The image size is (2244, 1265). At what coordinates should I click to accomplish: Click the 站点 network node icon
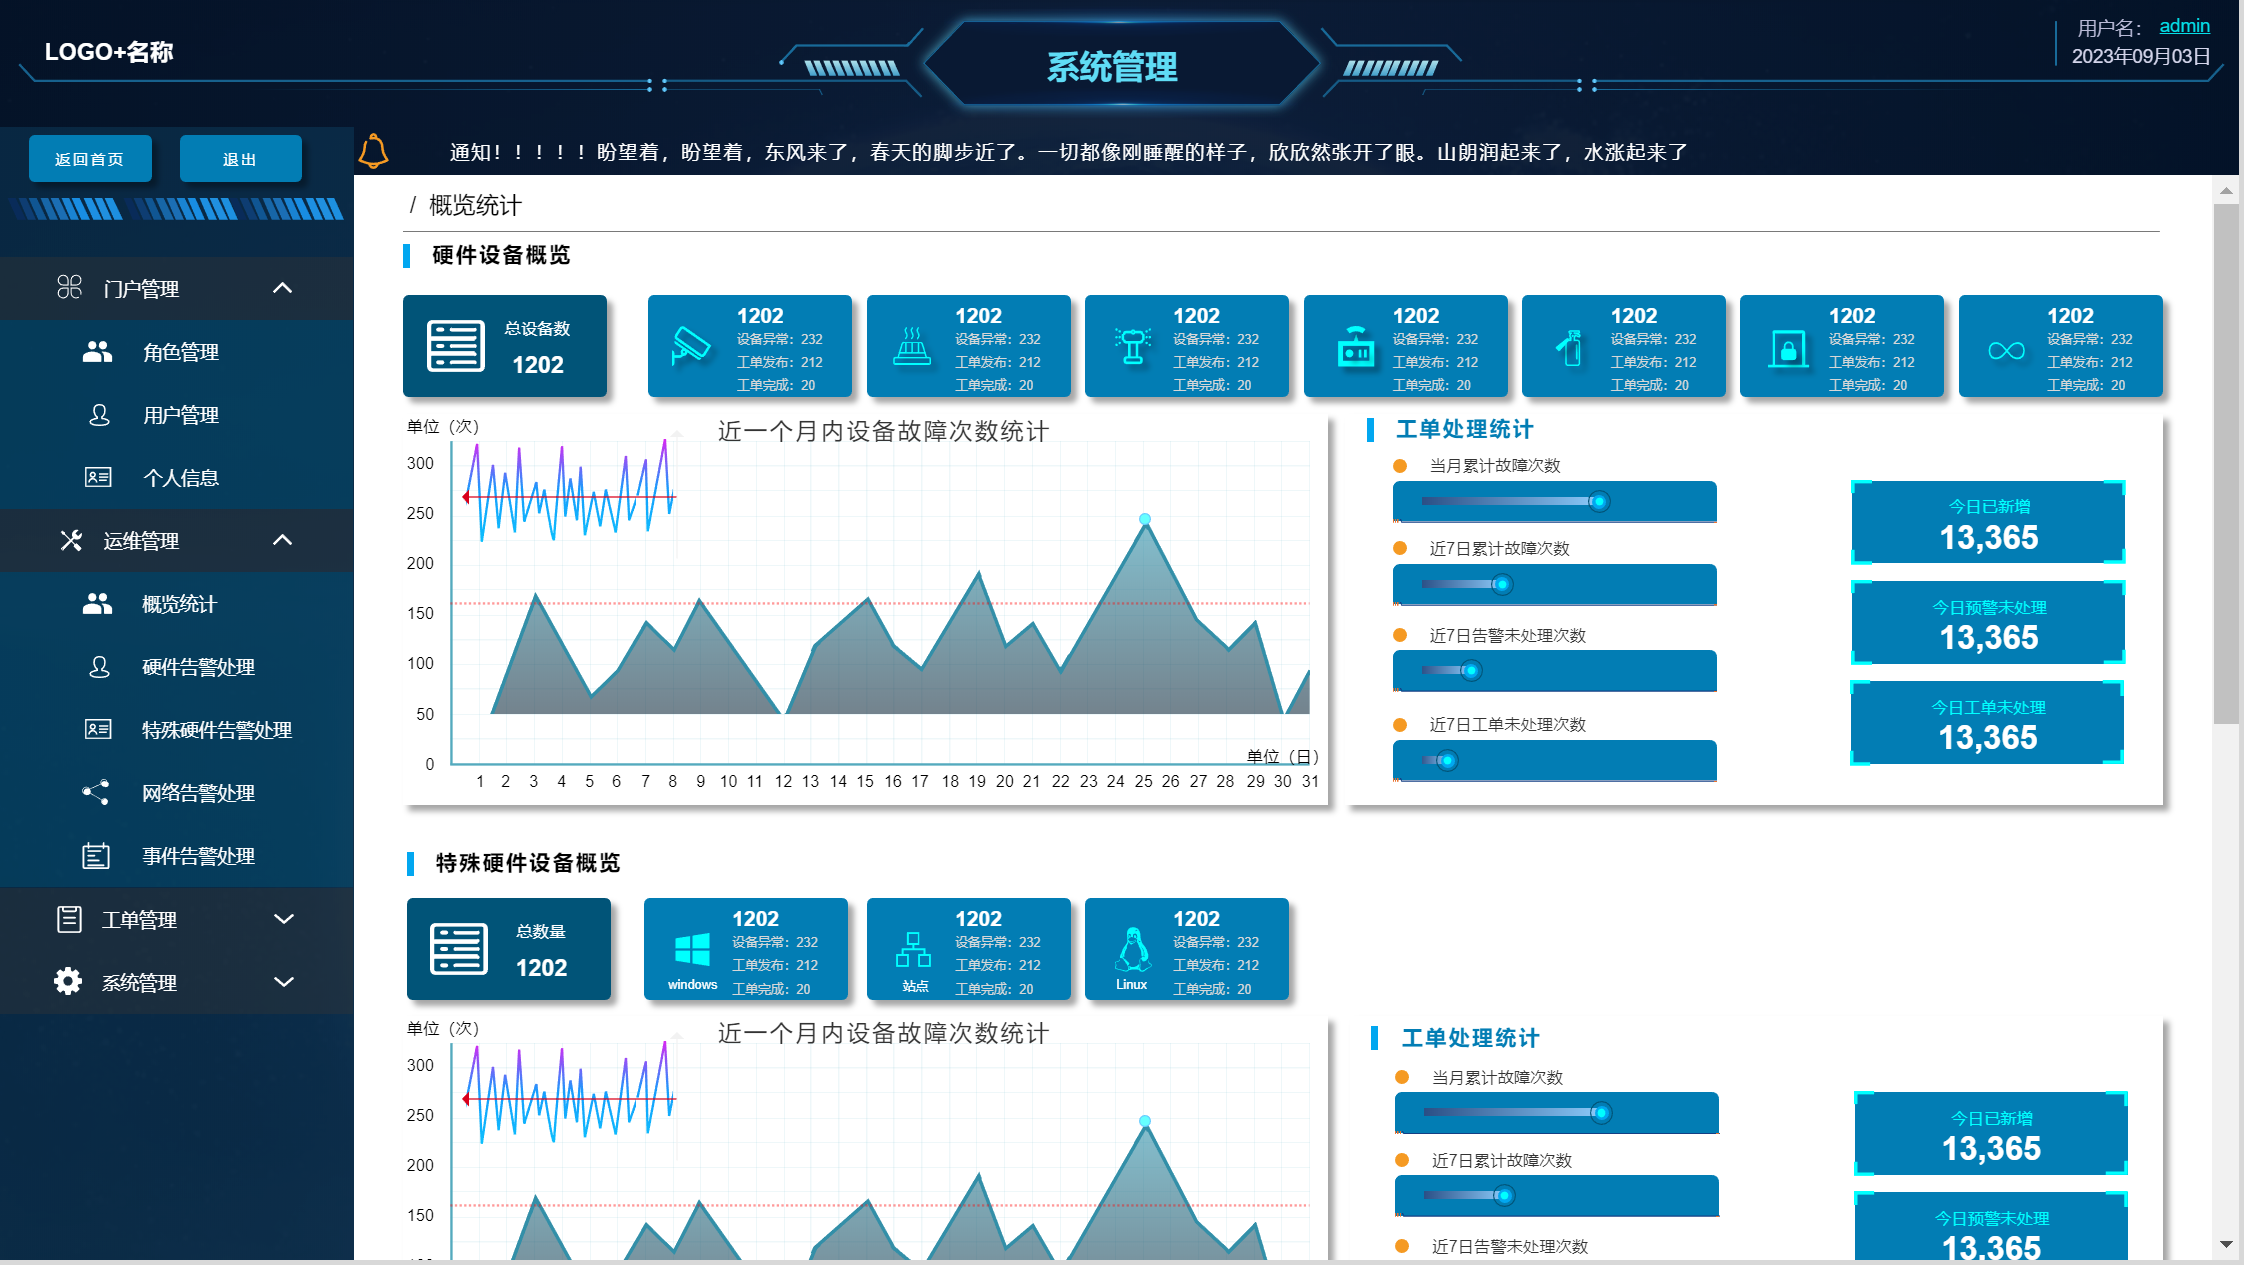[x=913, y=950]
